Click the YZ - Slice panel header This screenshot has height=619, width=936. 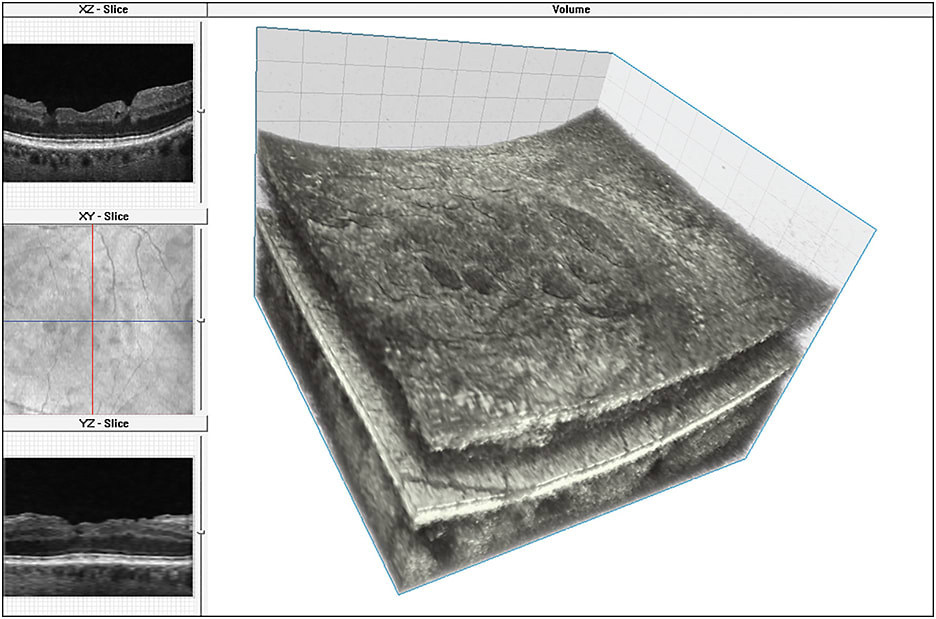(x=104, y=423)
